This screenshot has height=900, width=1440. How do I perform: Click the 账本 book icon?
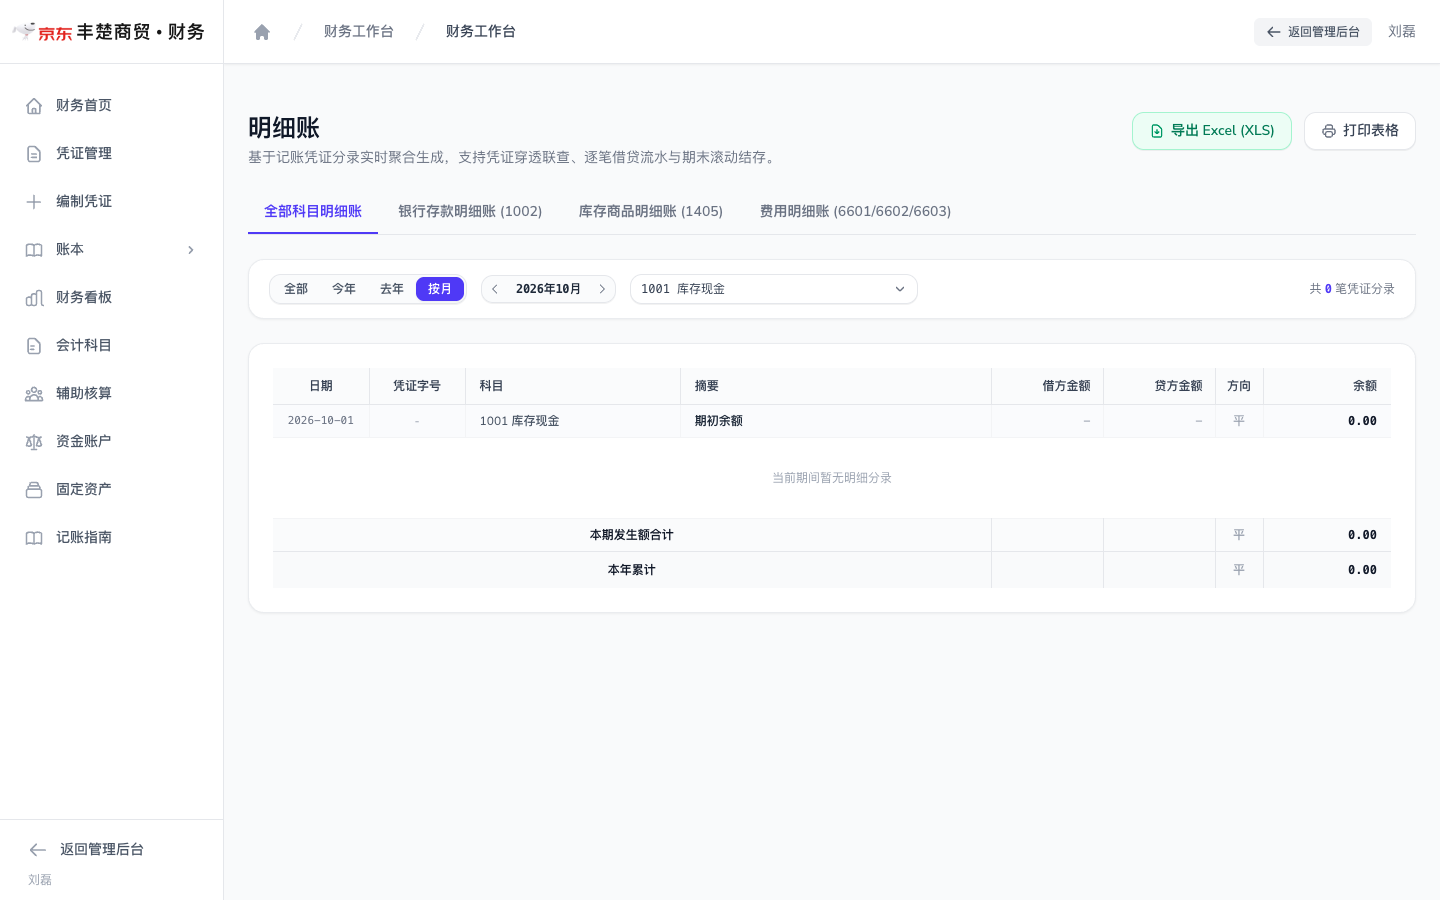[34, 250]
